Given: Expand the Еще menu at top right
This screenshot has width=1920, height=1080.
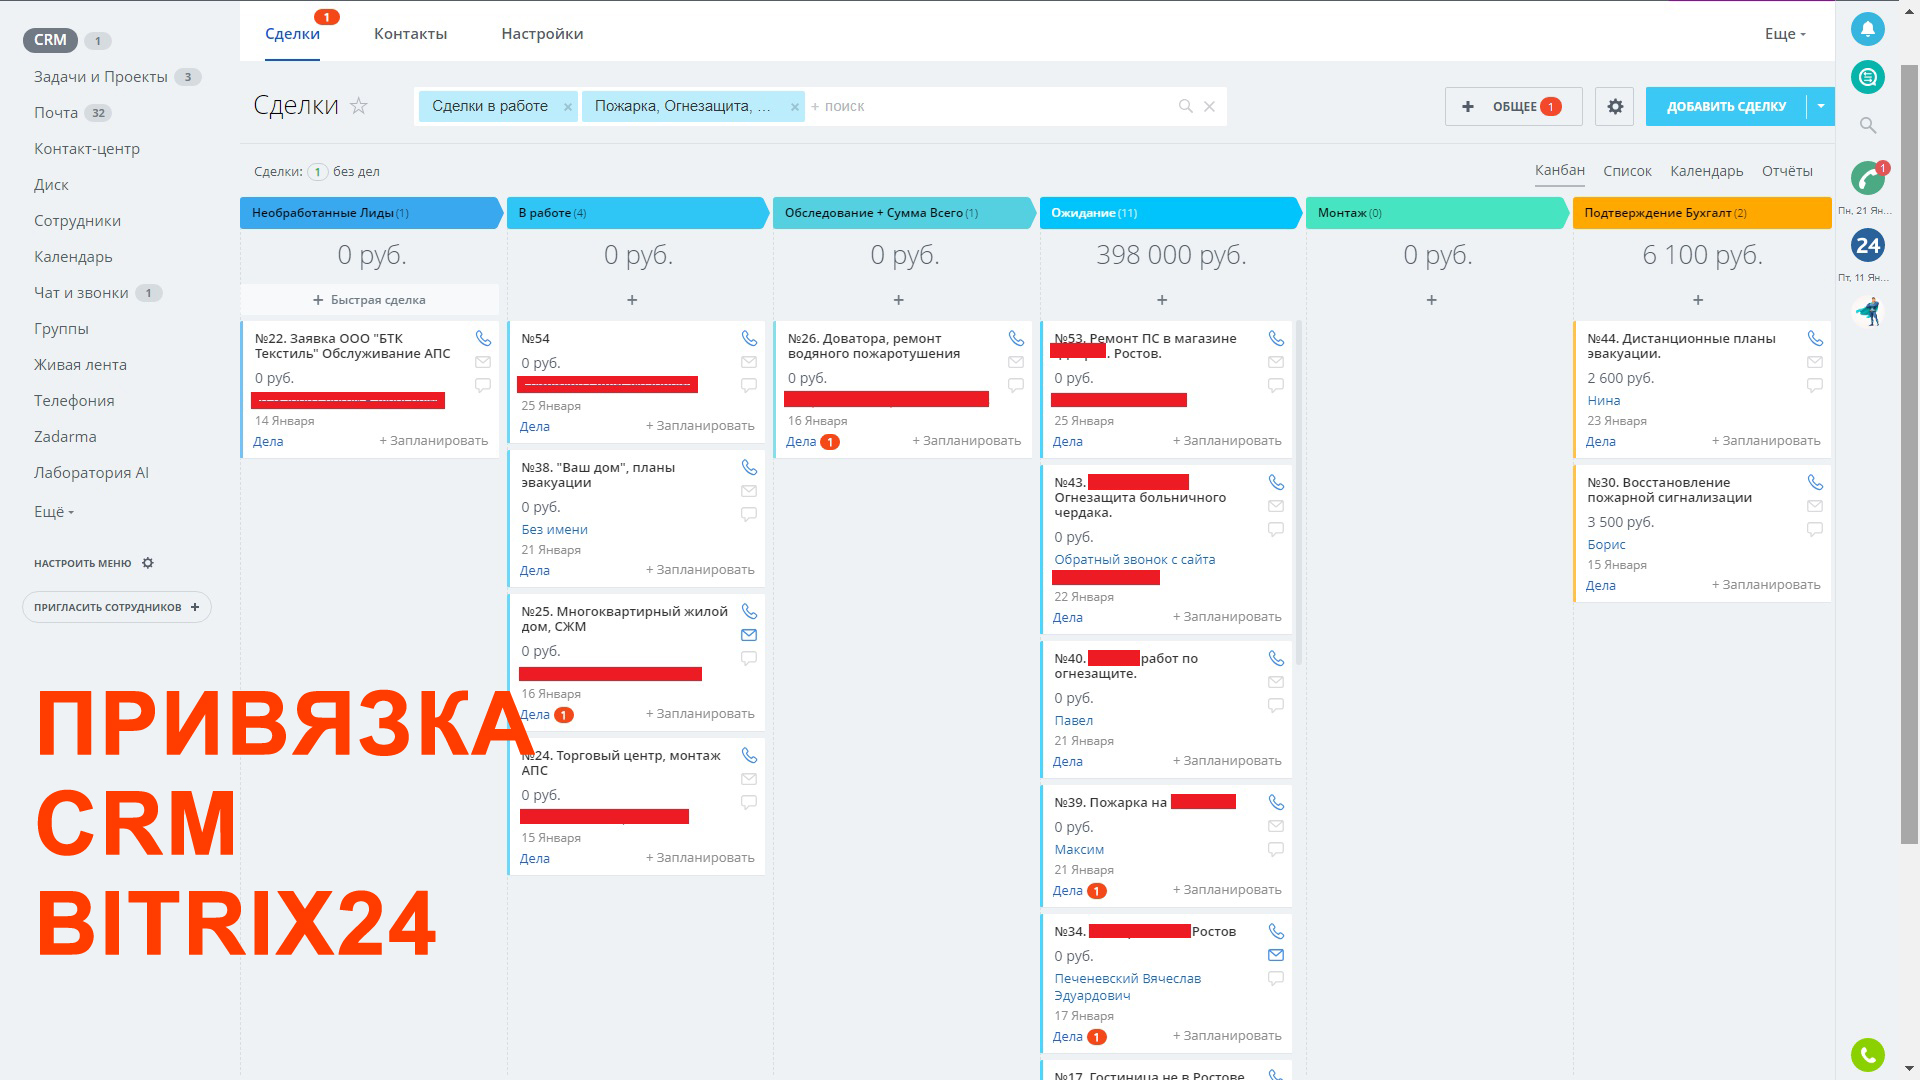Looking at the screenshot, I should pos(1785,34).
